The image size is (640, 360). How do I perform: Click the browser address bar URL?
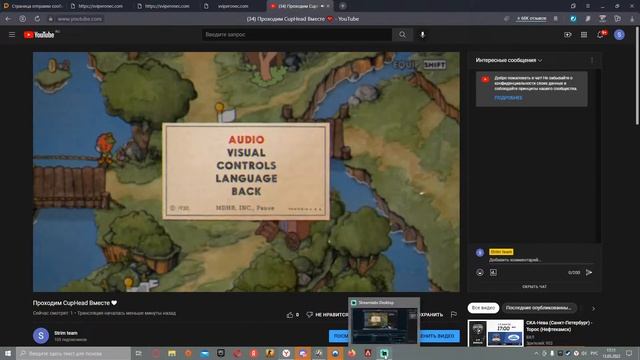(x=80, y=19)
